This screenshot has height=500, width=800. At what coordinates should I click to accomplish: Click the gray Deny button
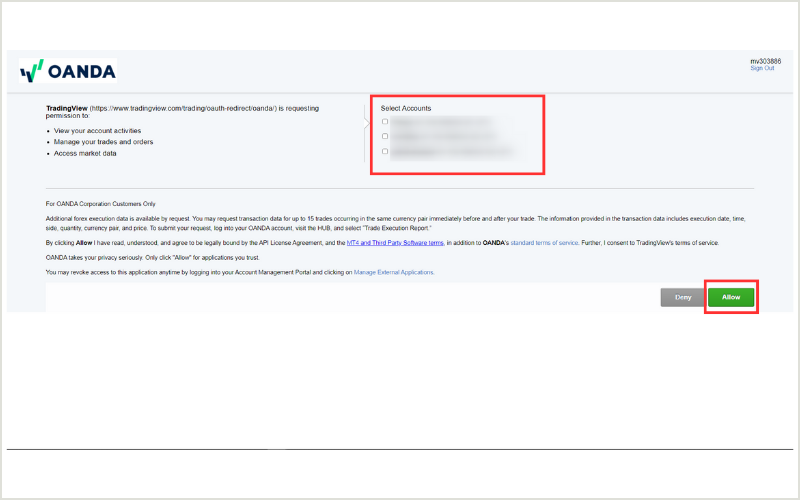pyautogui.click(x=683, y=297)
